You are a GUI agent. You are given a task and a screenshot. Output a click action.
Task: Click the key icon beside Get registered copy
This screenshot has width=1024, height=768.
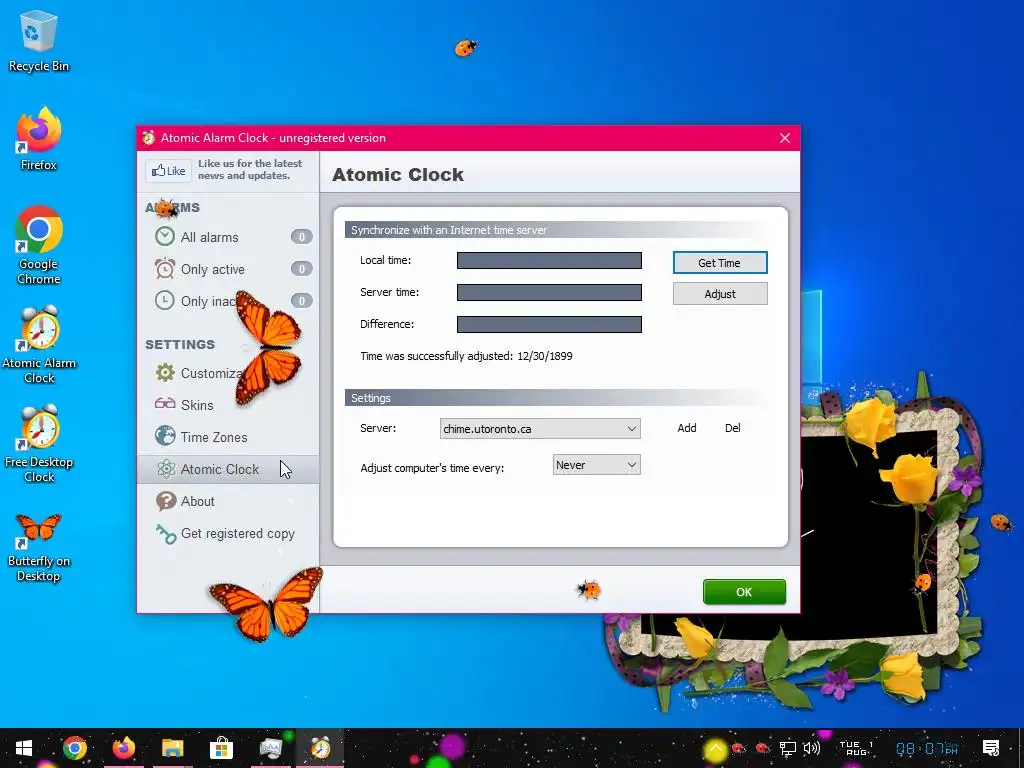(166, 534)
